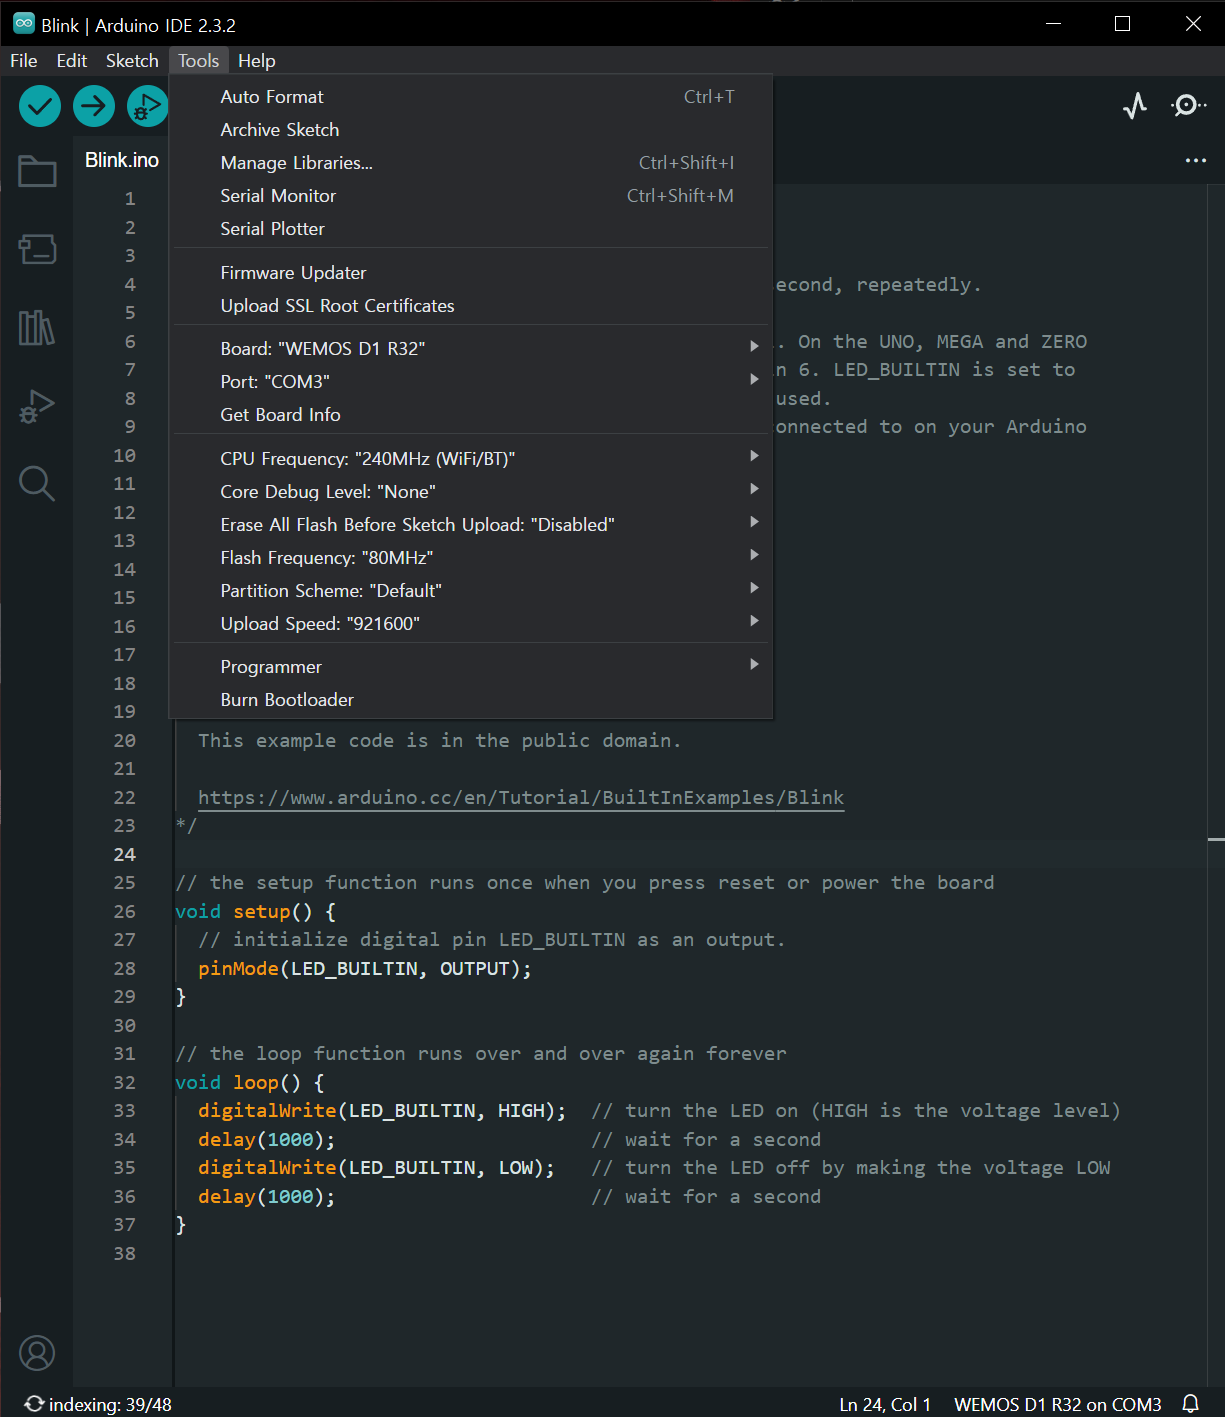1225x1417 pixels.
Task: Click "Ln 24, Col 1" cursor position
Action: pyautogui.click(x=885, y=1404)
